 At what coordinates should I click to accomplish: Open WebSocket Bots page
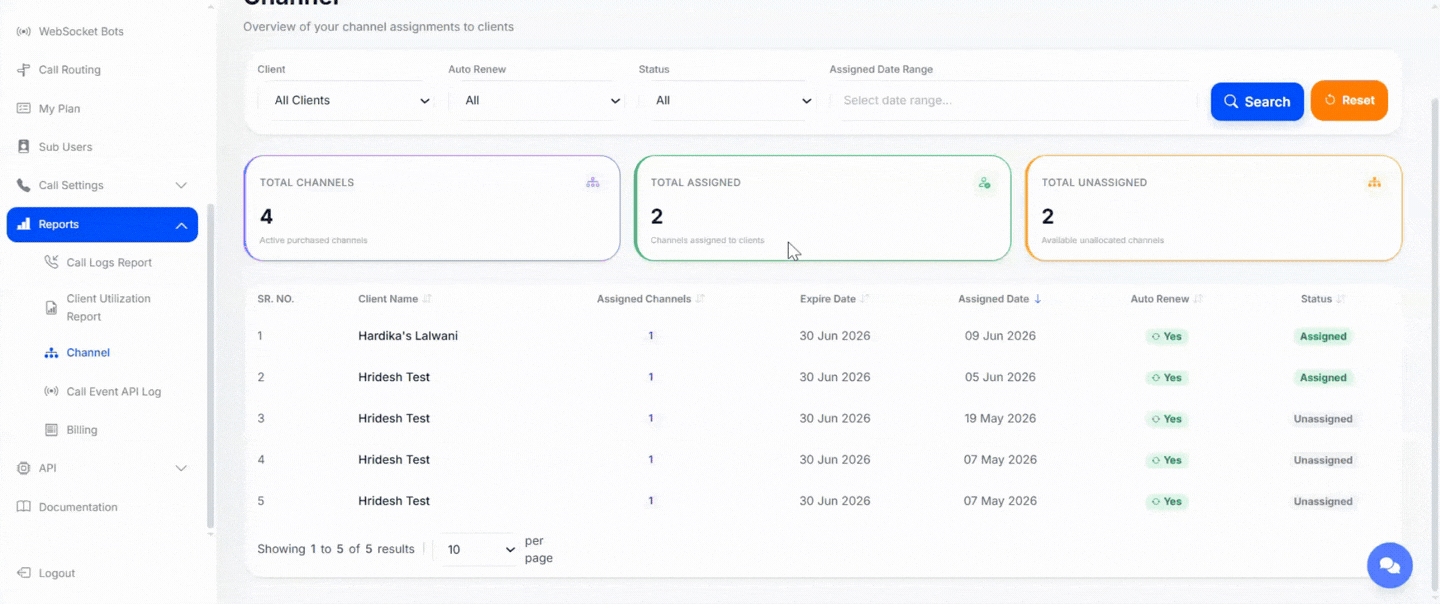(81, 32)
